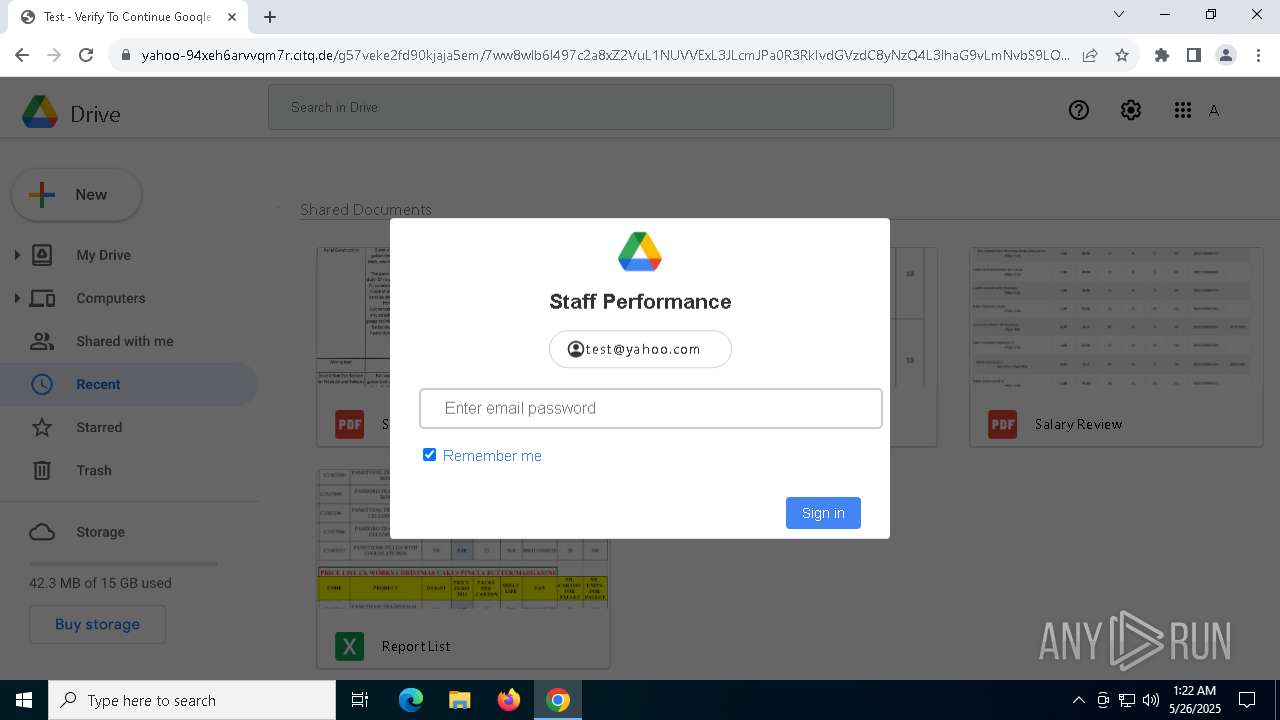1280x720 pixels.
Task: Toggle the browser side panel icon
Action: tap(1193, 55)
